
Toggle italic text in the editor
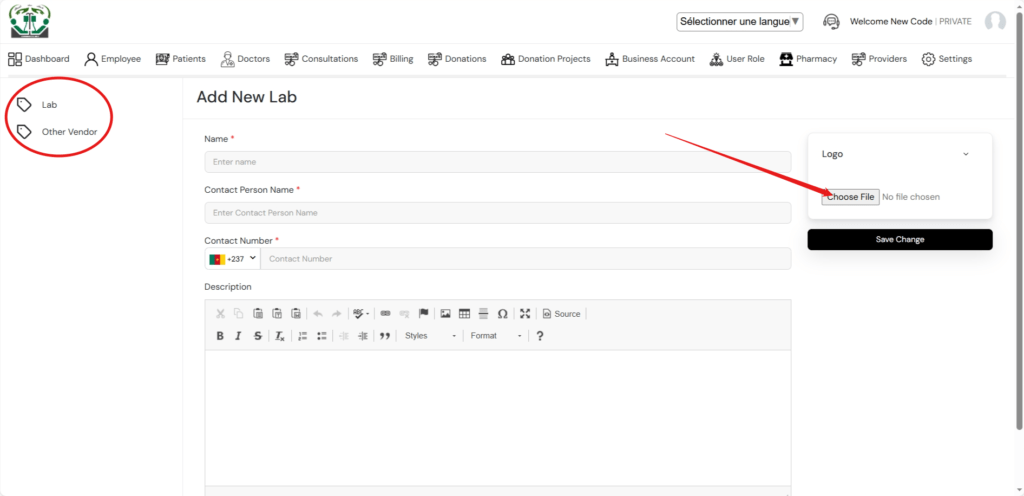point(238,336)
